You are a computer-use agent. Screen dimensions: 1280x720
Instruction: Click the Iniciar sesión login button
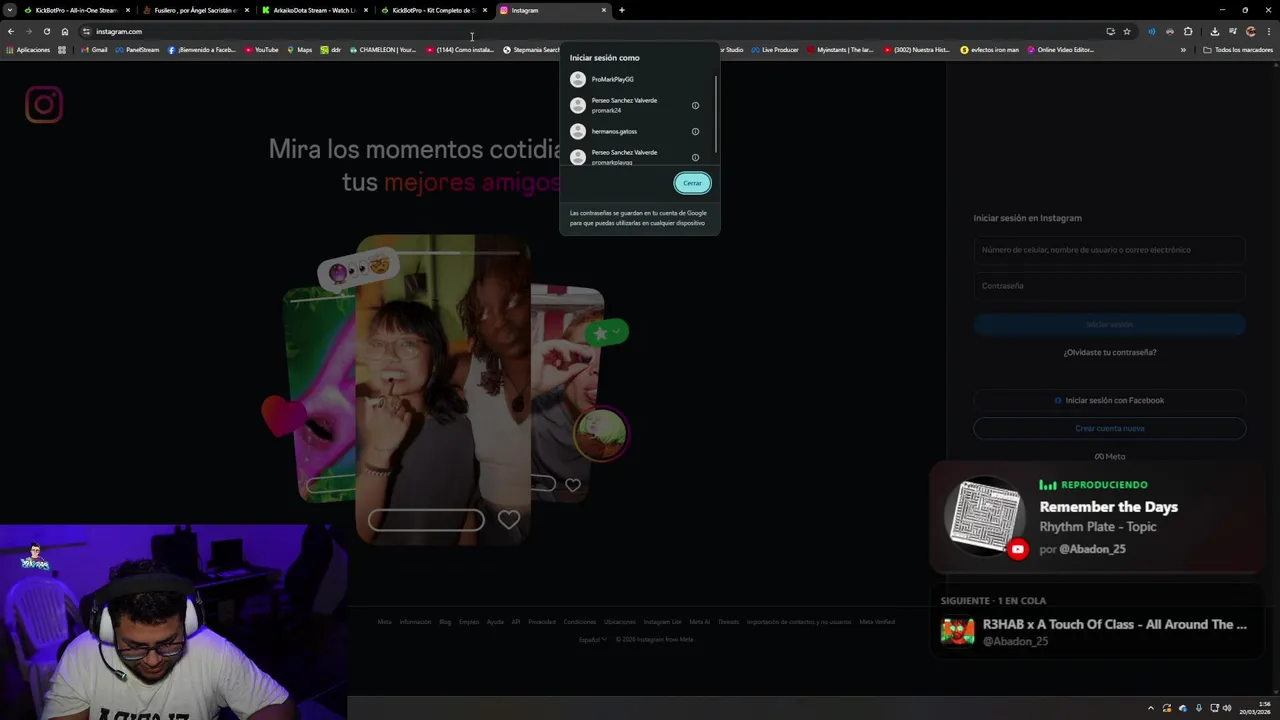1110,324
